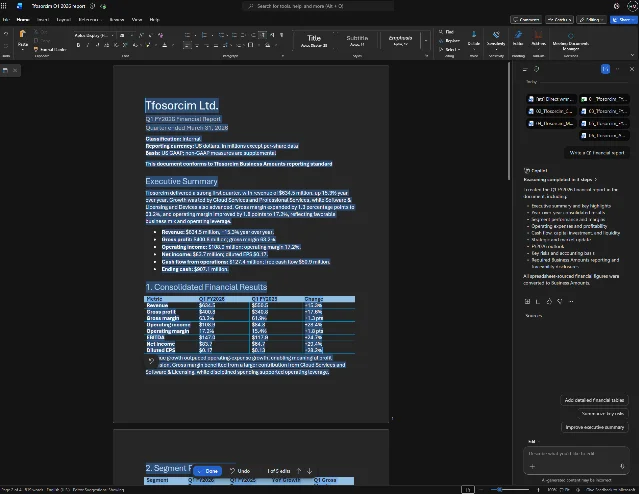639x494 pixels.
Task: Click the Catch up button
Action: point(559,20)
